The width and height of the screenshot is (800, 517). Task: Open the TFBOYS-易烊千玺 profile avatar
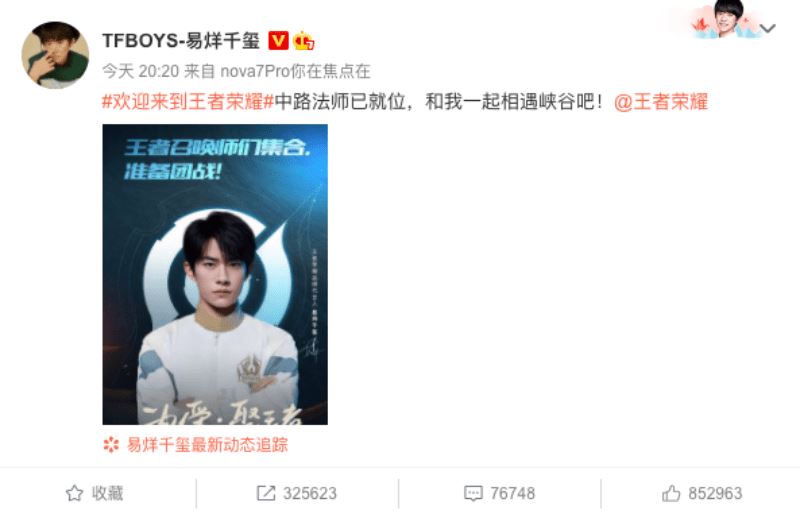55,55
